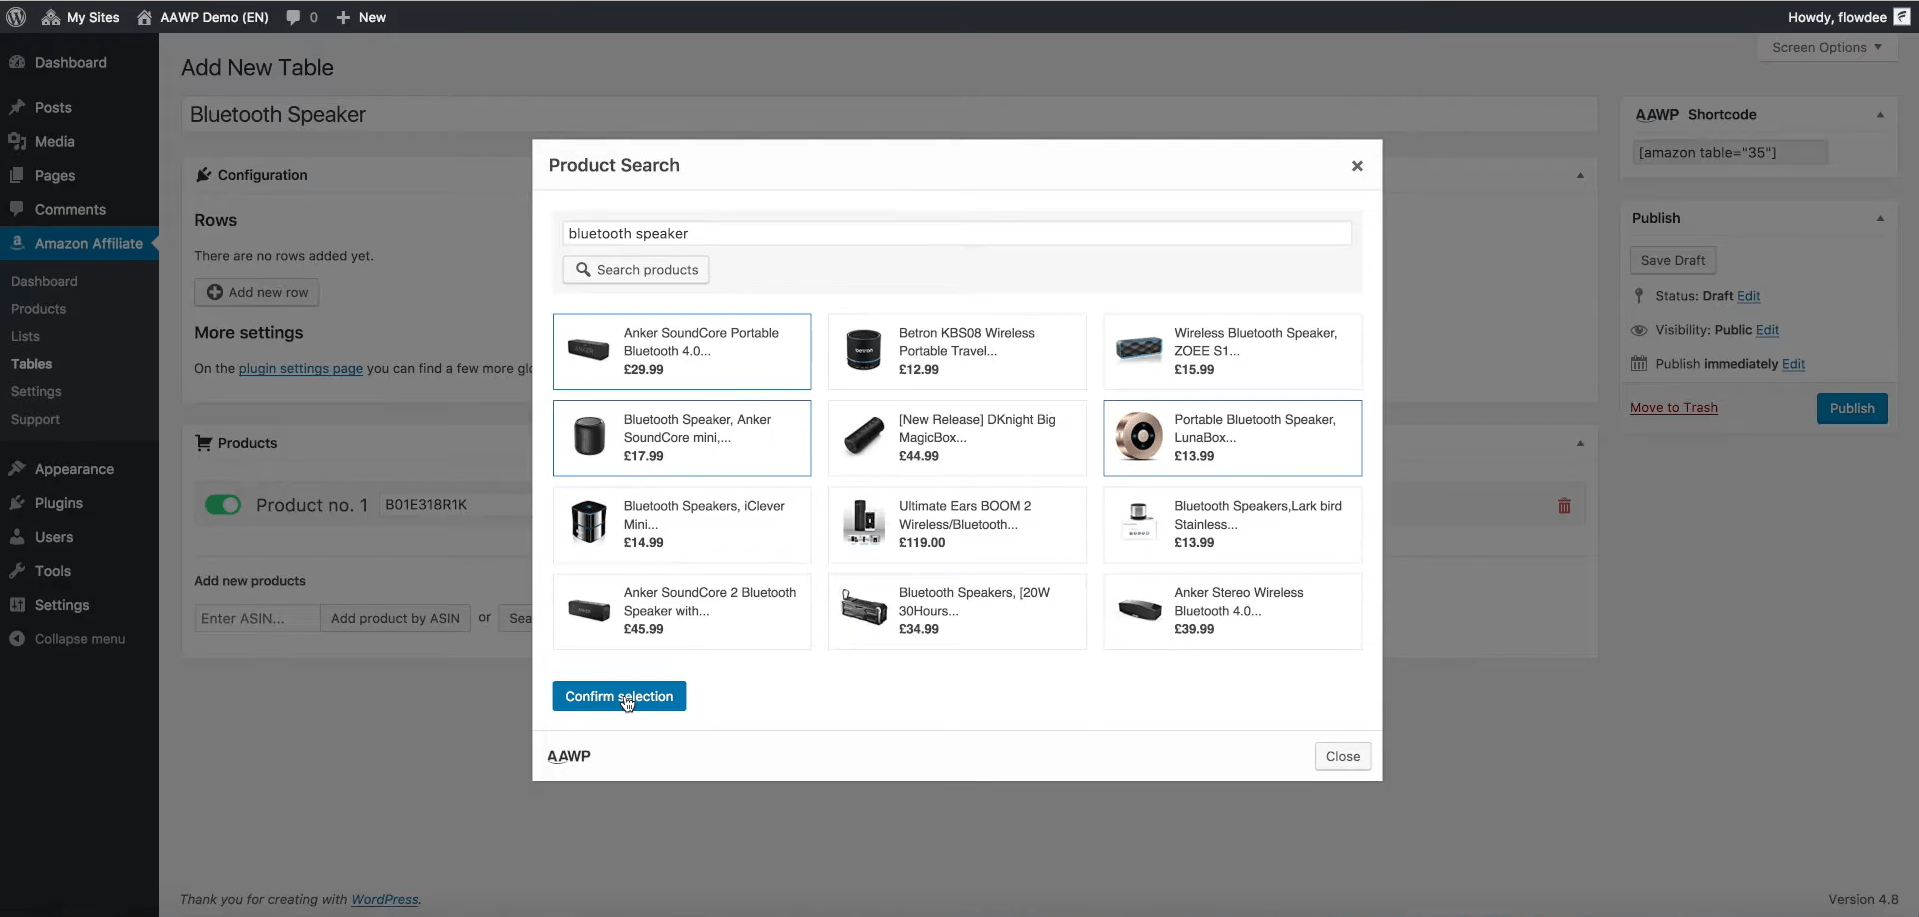This screenshot has height=917, width=1919.
Task: Select DKnight Big MagicBox product
Action: pyautogui.click(x=957, y=438)
